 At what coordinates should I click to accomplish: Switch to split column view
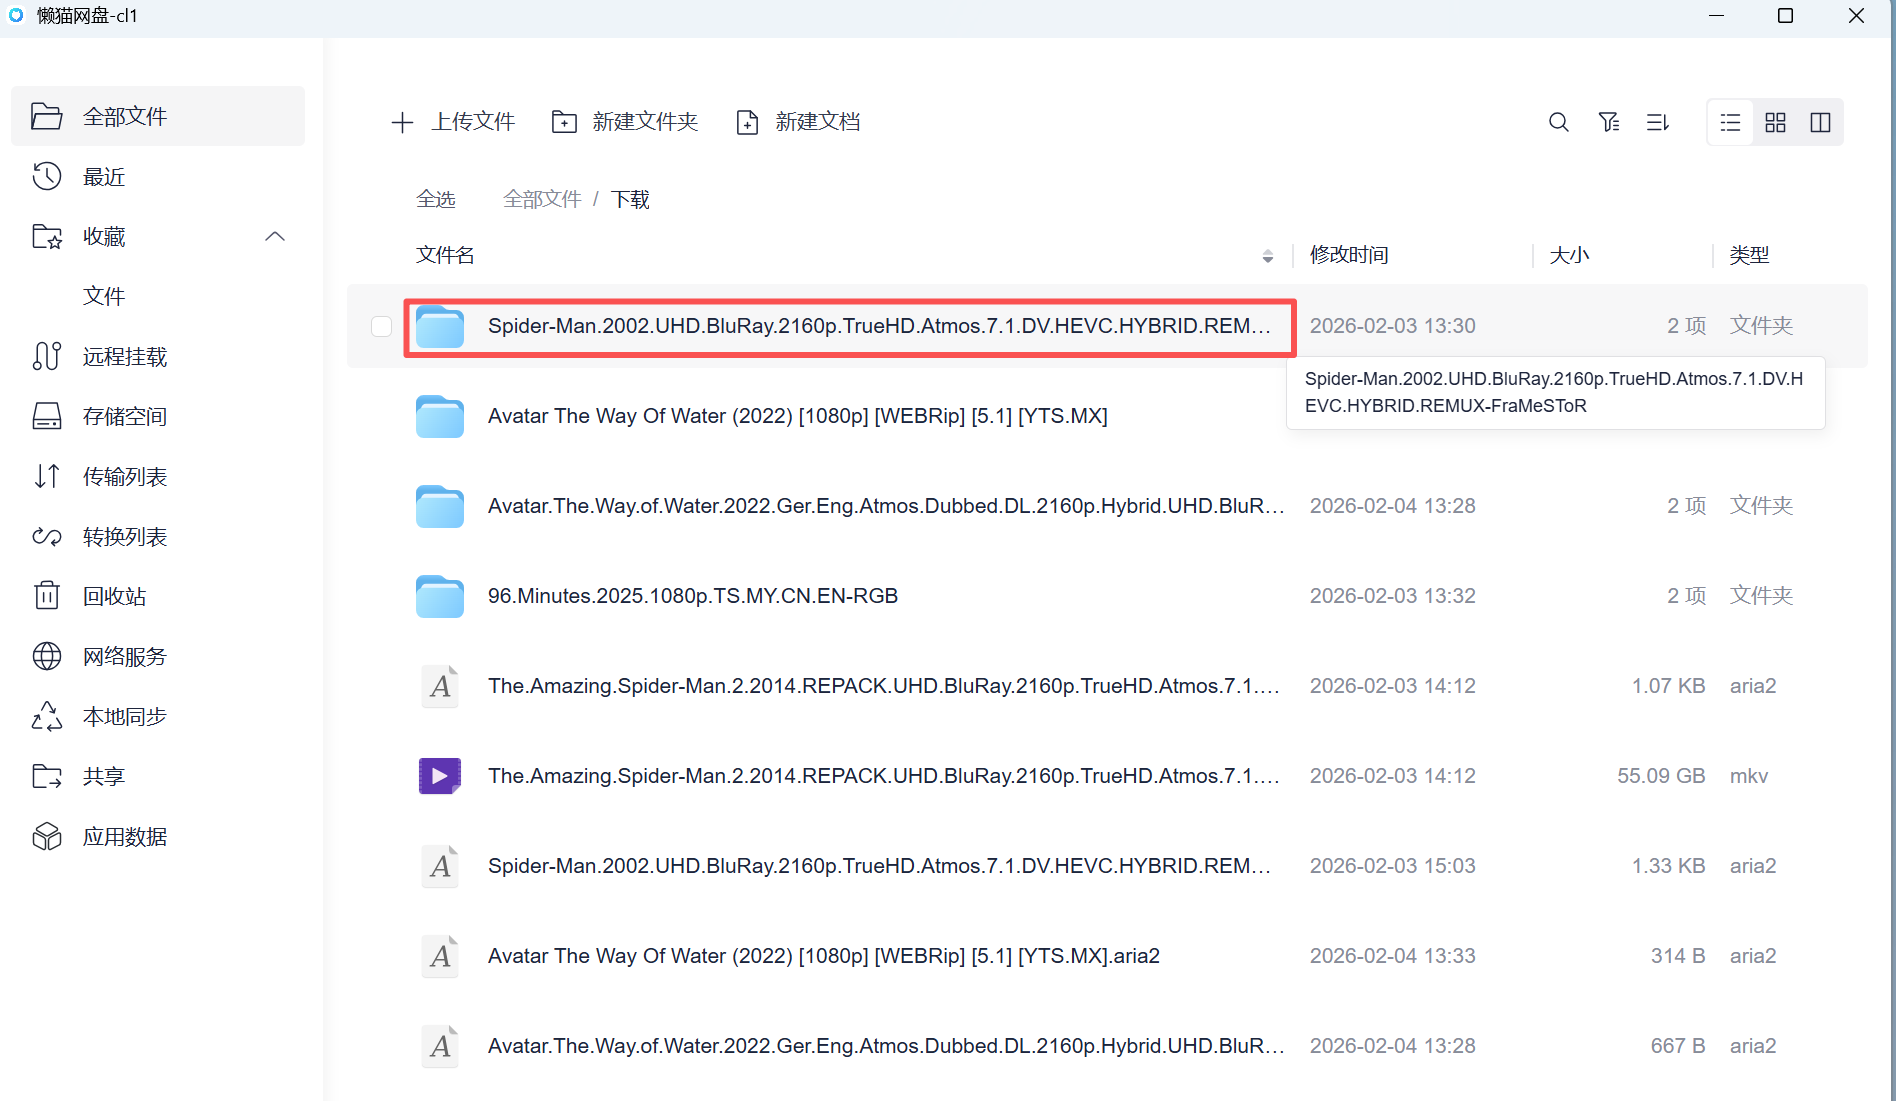point(1820,122)
